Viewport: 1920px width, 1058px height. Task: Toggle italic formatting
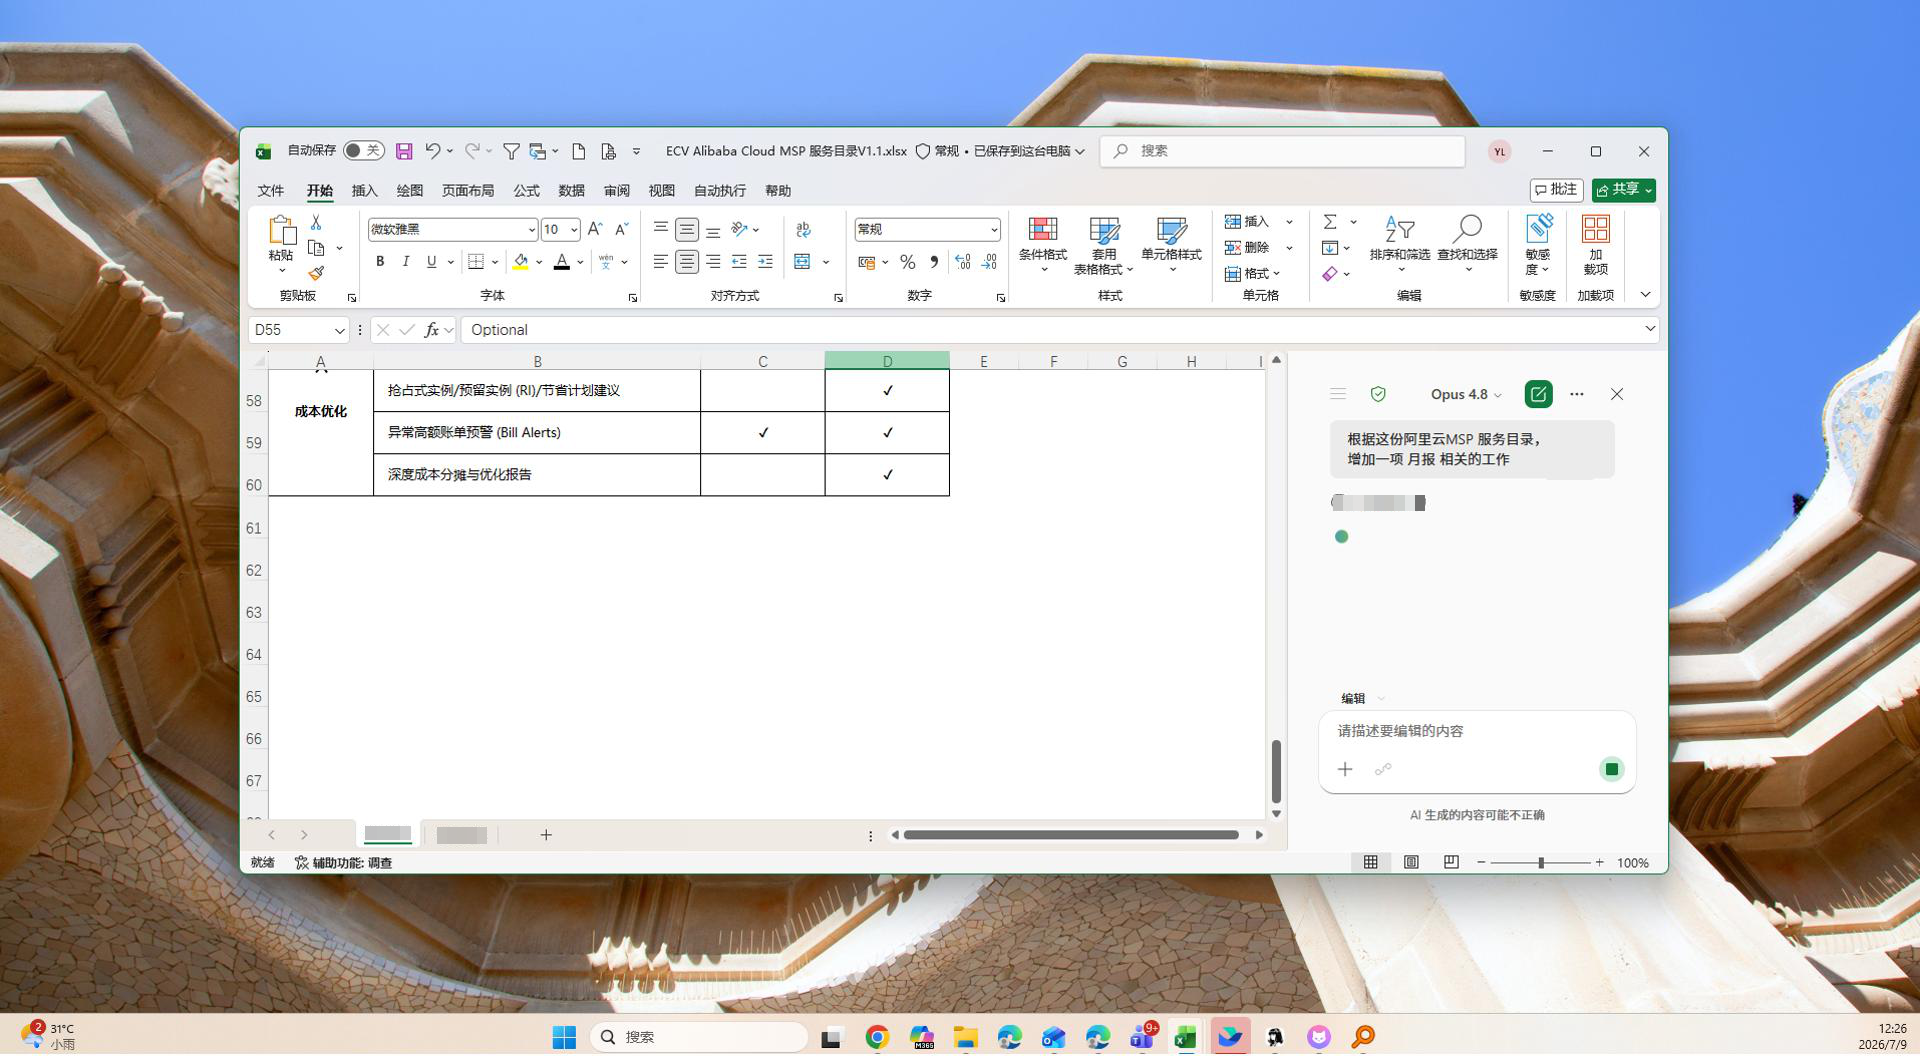(x=406, y=262)
